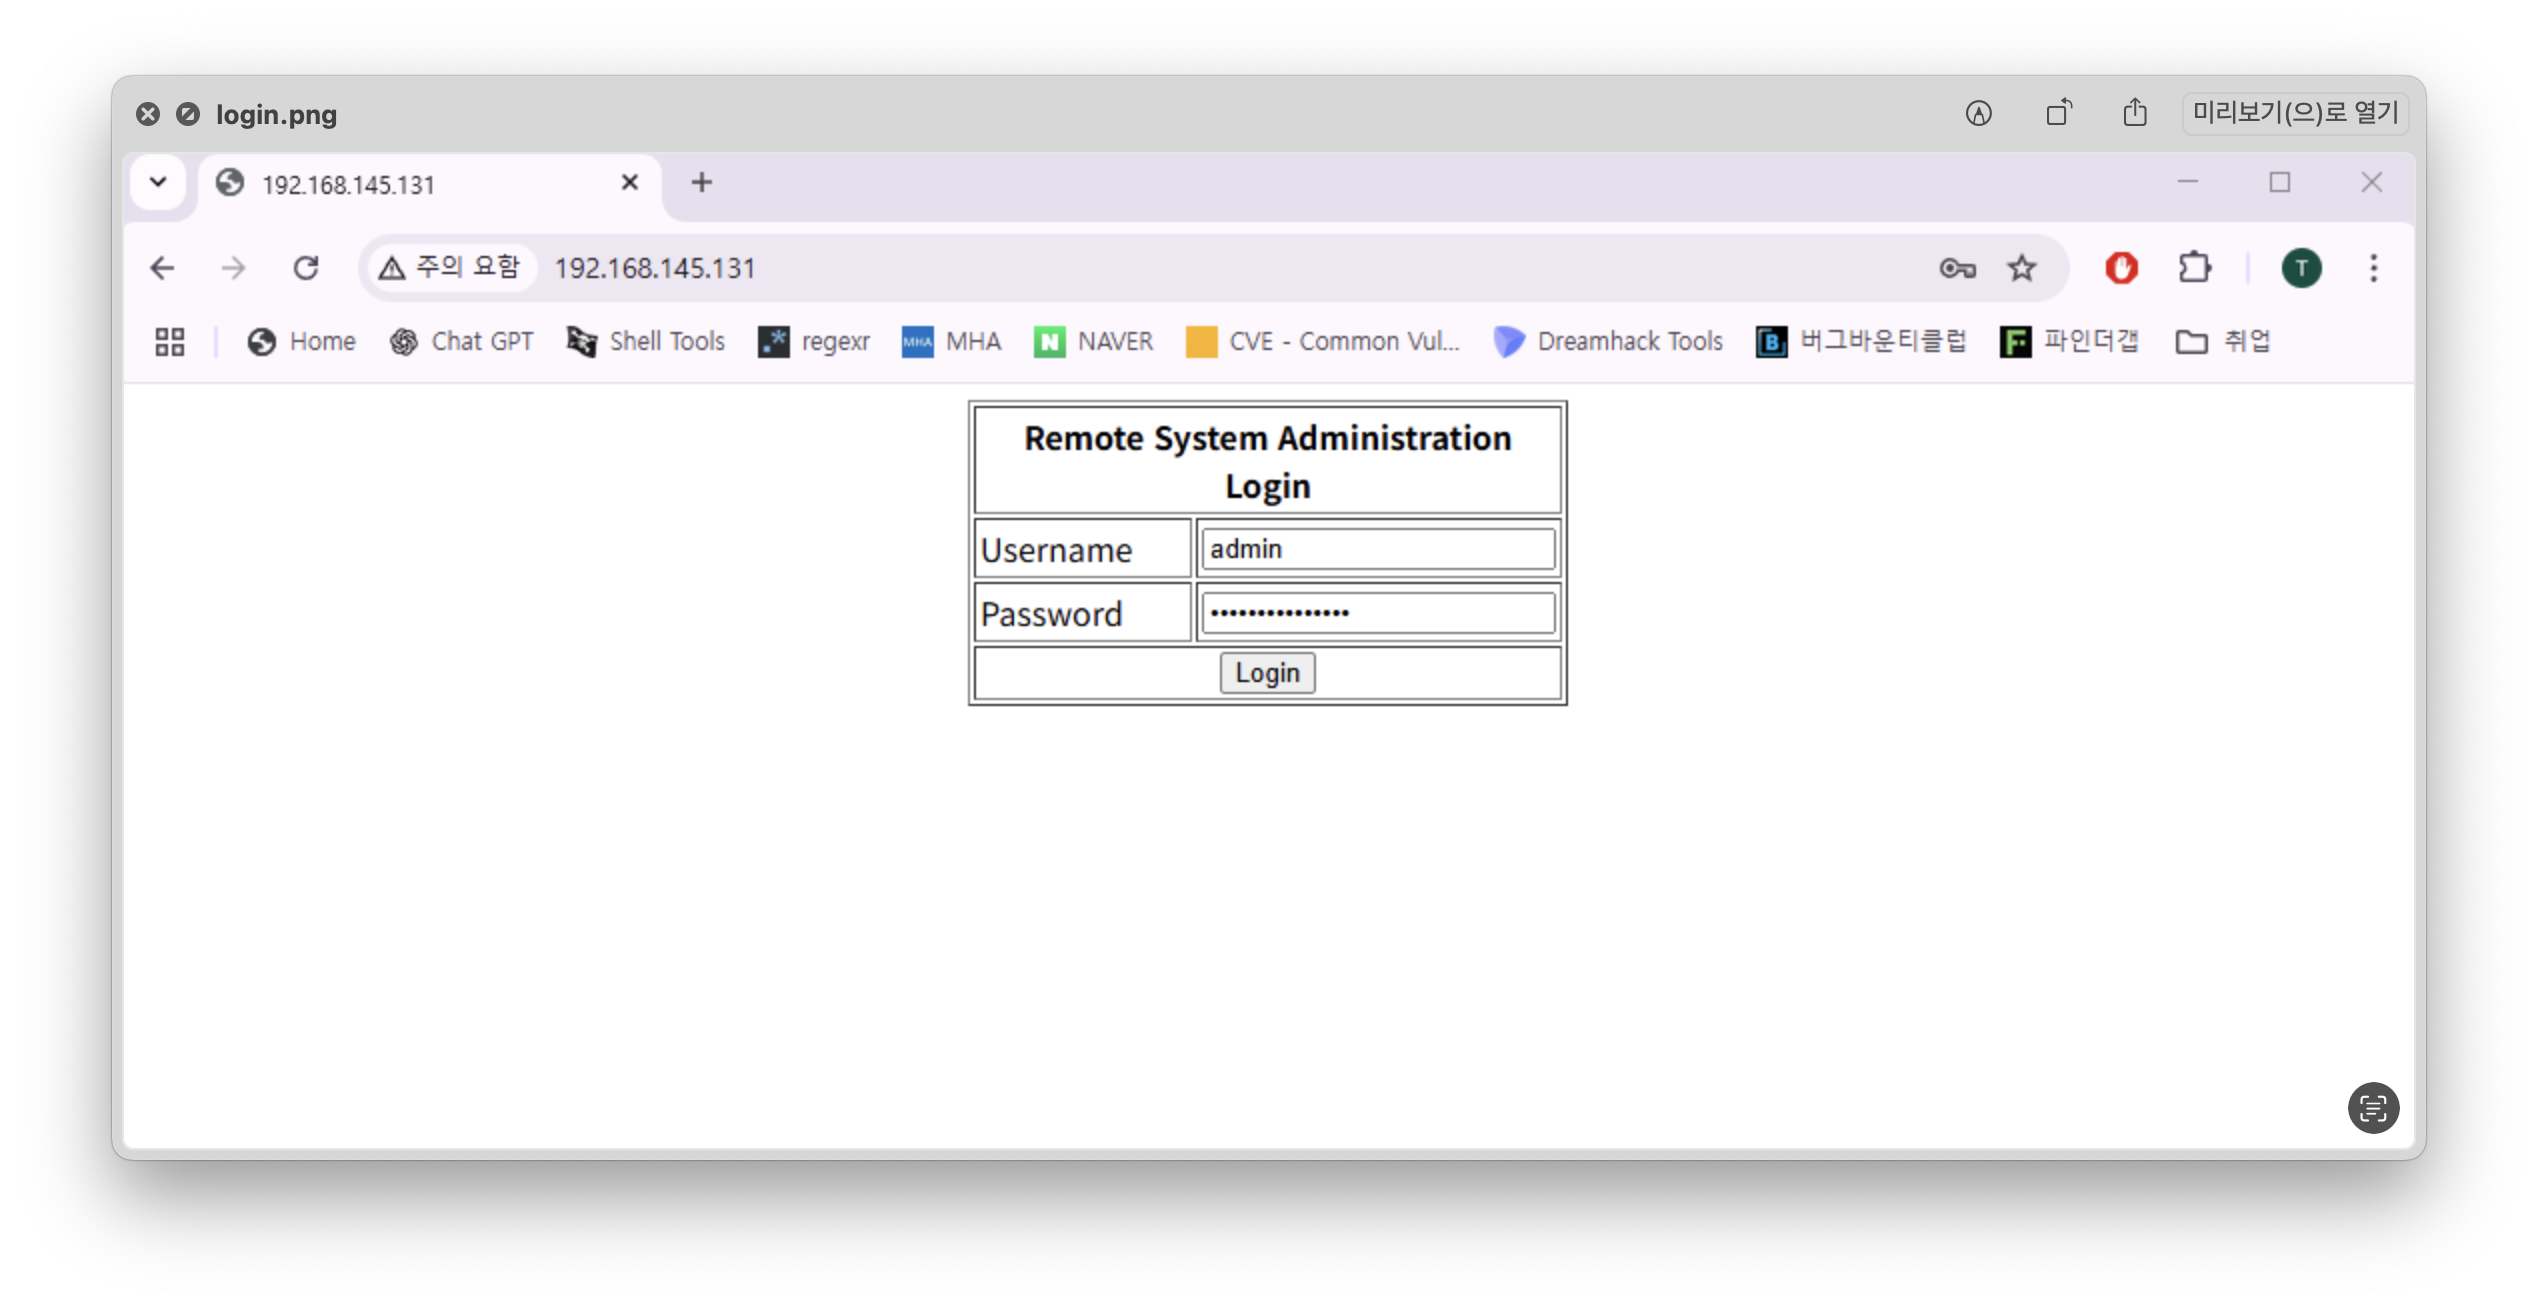Expand the tab search dropdown chevron

point(158,182)
